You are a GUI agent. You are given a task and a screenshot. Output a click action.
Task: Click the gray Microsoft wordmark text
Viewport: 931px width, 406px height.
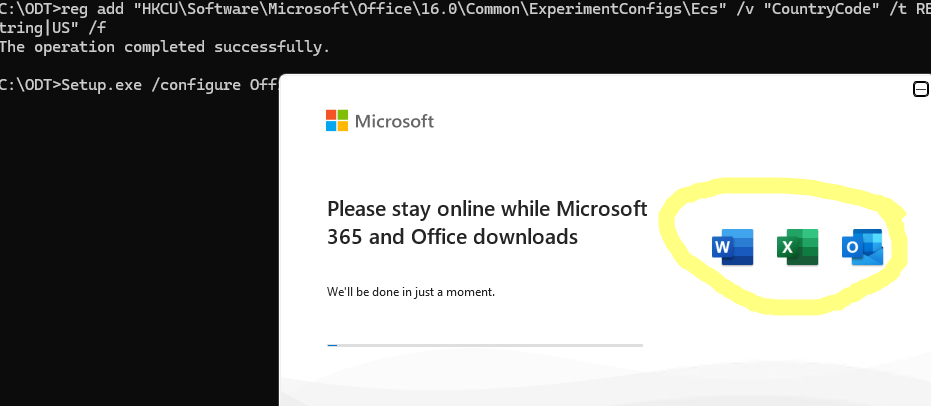click(394, 121)
